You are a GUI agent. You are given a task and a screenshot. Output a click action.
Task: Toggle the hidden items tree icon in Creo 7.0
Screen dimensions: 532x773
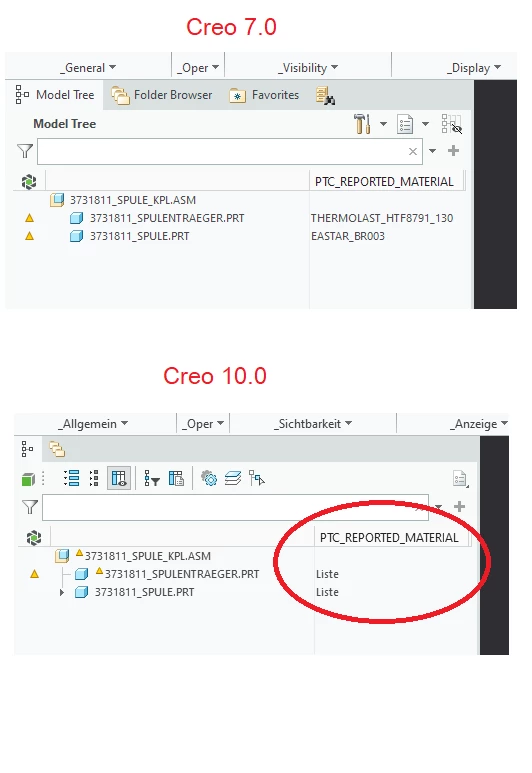(451, 124)
